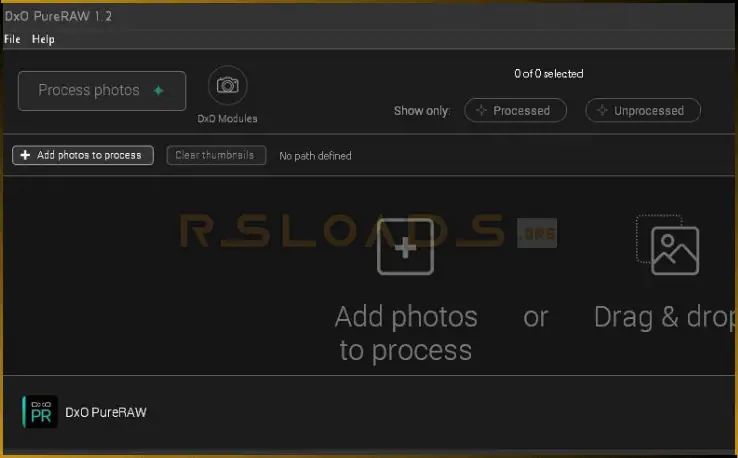This screenshot has height=458, width=738.
Task: Click the Clear thumbnails button
Action: pos(216,155)
